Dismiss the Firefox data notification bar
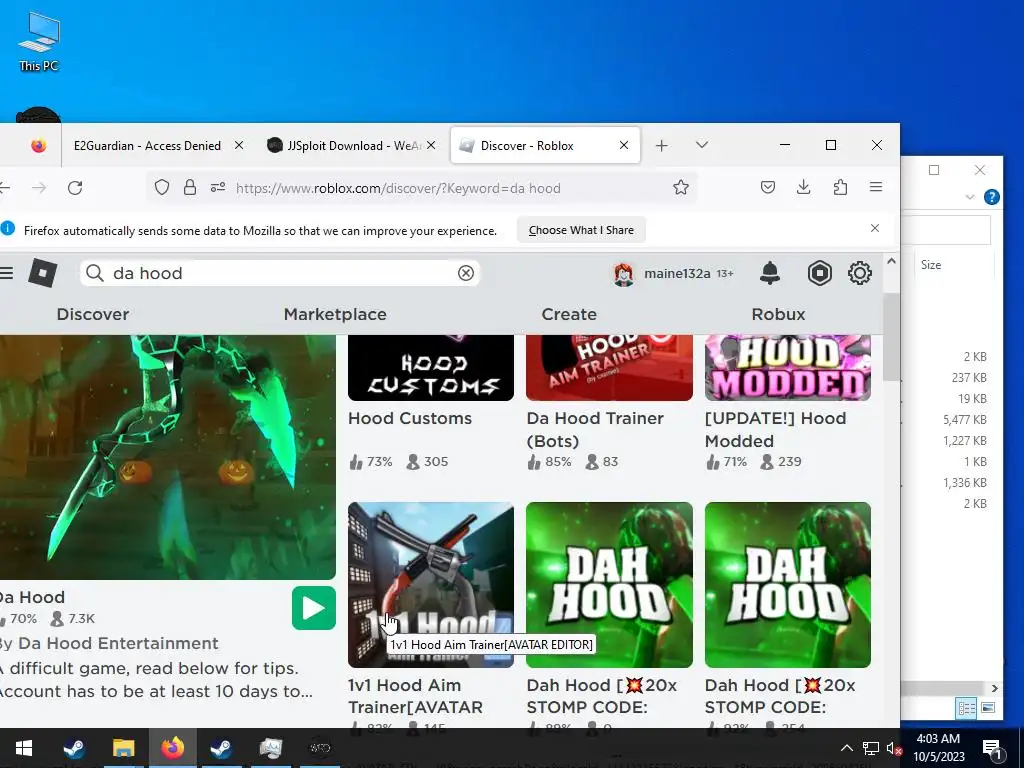This screenshot has width=1024, height=768. 875,229
